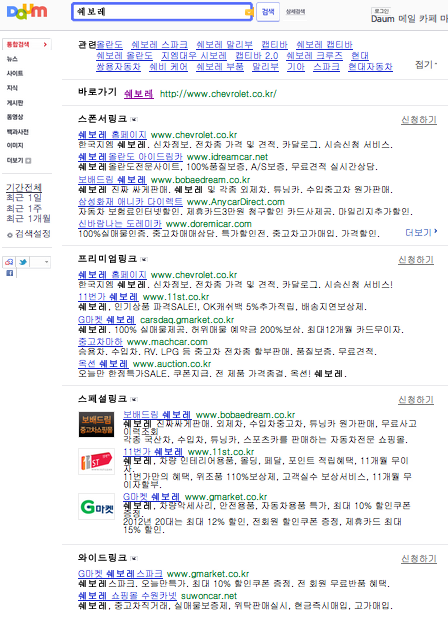This screenshot has height=618, width=448.
Task: Open 상세검색 advanced search
Action: (x=295, y=12)
